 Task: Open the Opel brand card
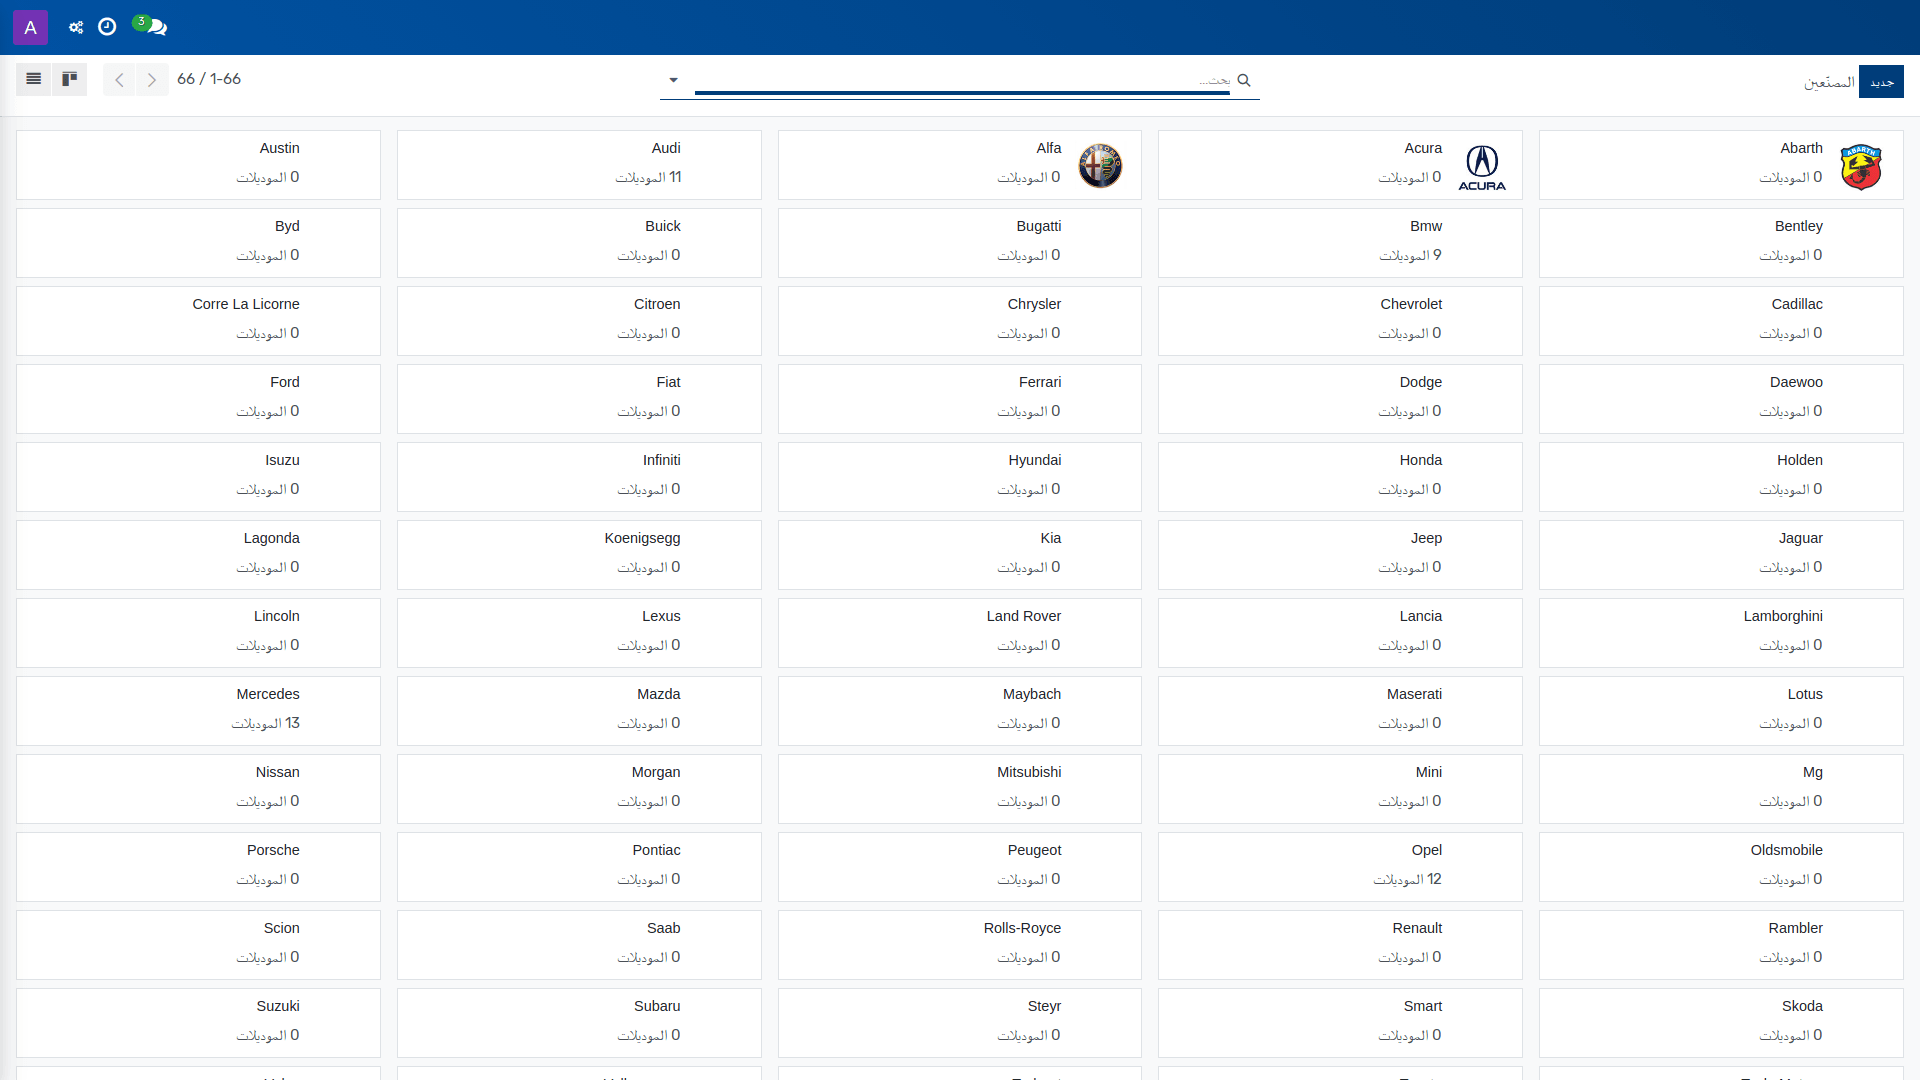click(x=1340, y=867)
